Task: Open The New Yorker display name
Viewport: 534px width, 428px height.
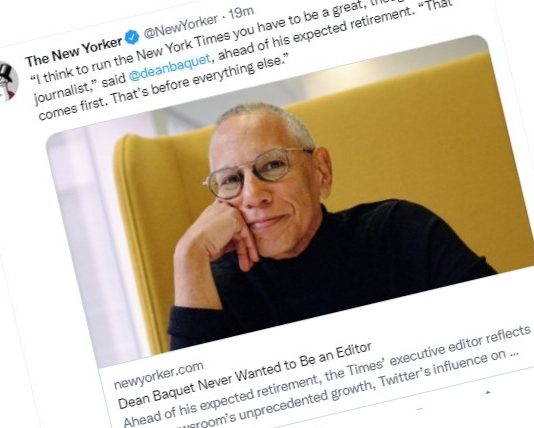Action: coord(74,52)
